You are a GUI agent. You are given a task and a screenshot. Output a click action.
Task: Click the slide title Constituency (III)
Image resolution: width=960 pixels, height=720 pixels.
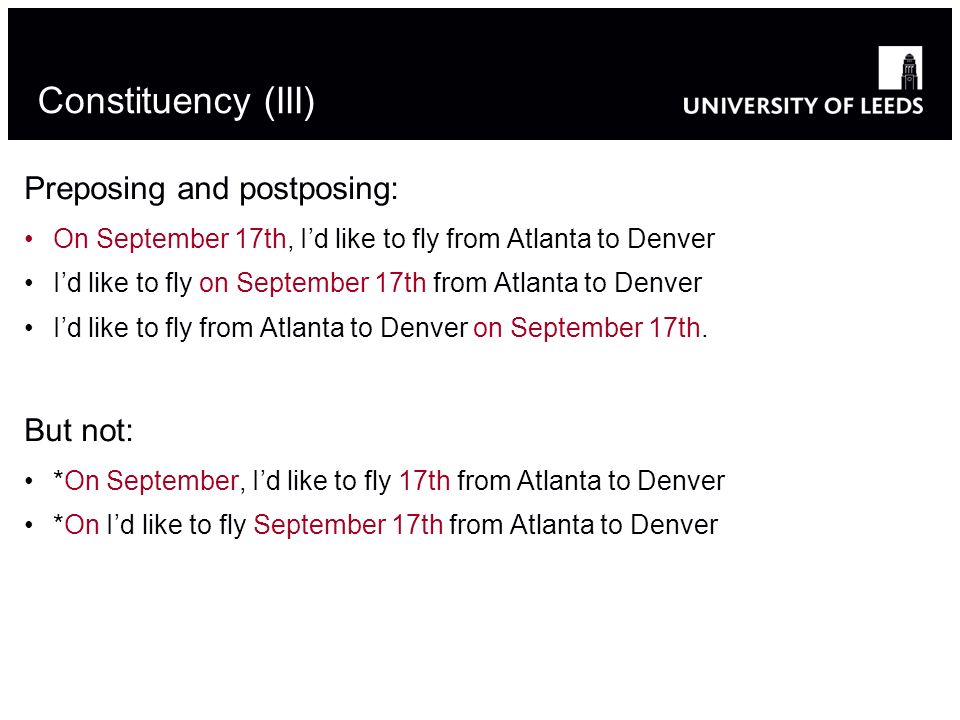[x=176, y=100]
